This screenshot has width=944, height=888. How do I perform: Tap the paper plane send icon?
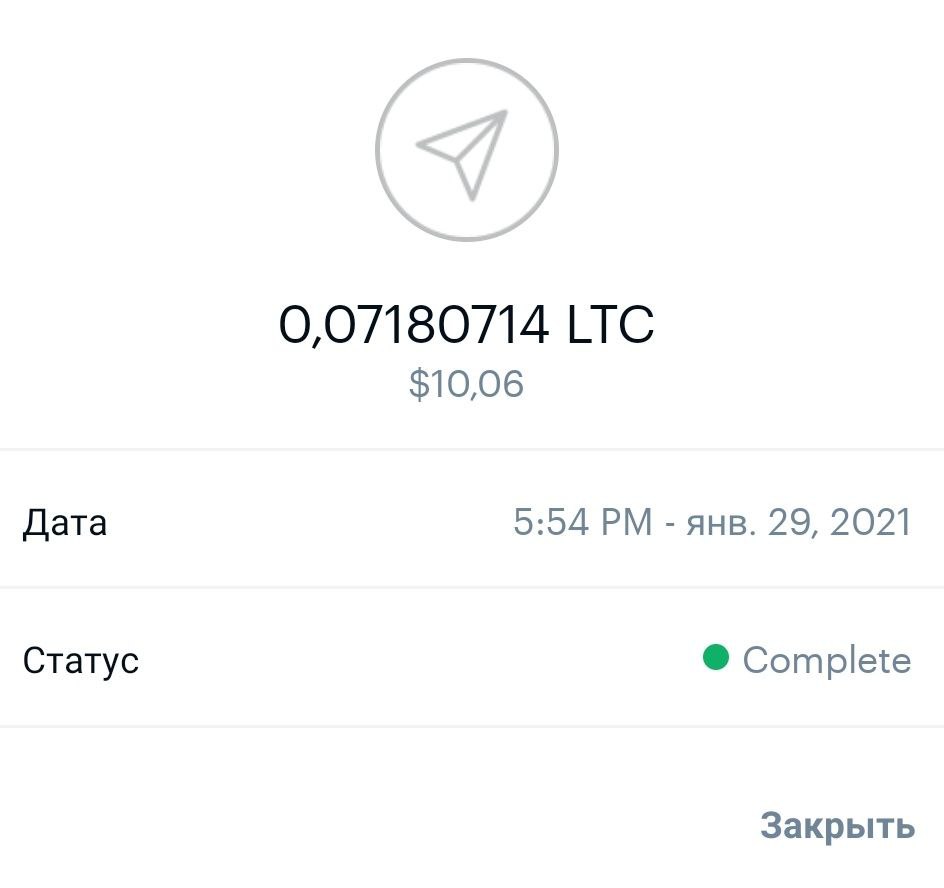coord(464,152)
